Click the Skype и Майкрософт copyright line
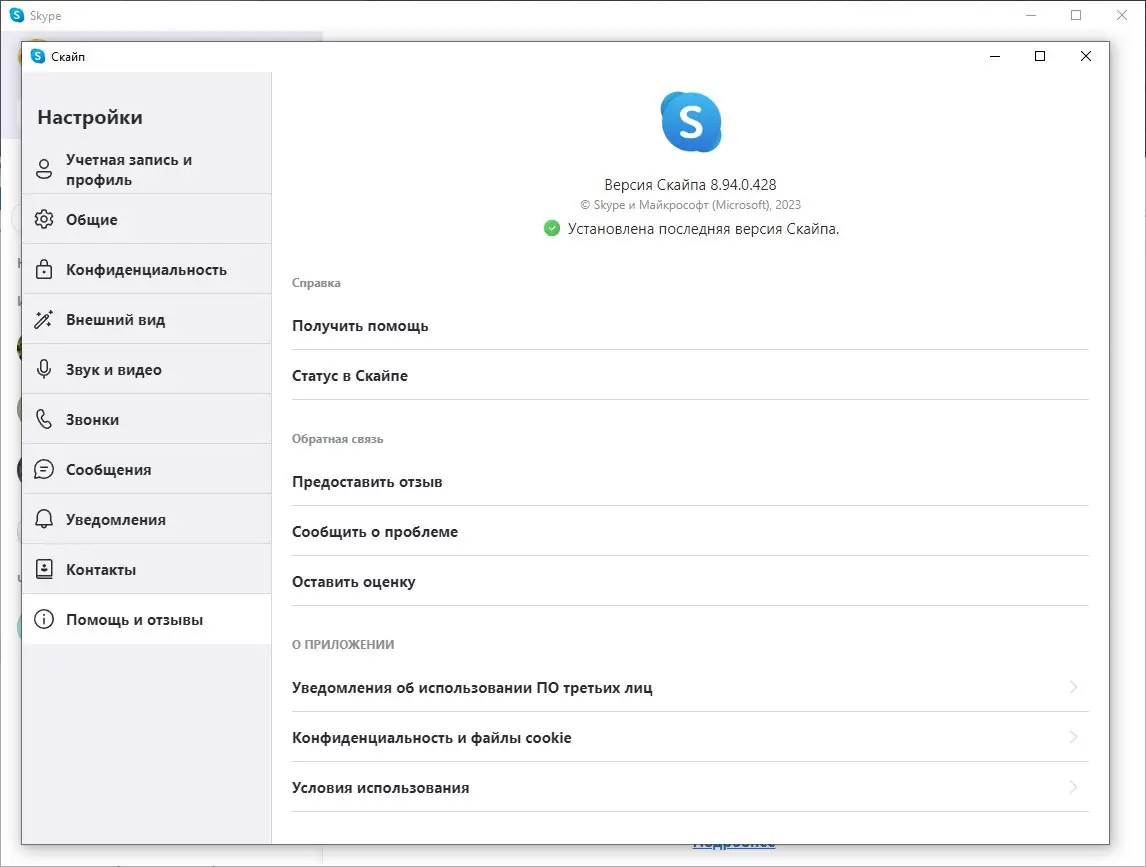Image resolution: width=1146 pixels, height=867 pixels. (691, 205)
